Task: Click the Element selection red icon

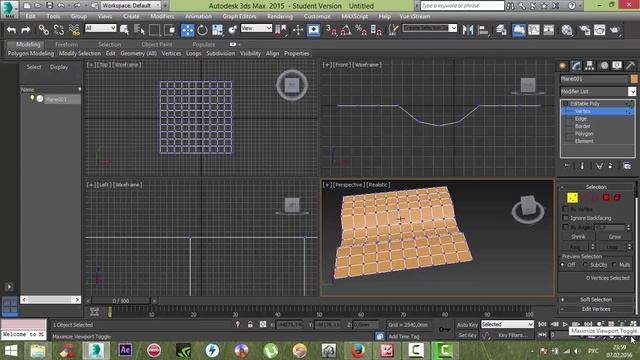Action: [x=617, y=198]
